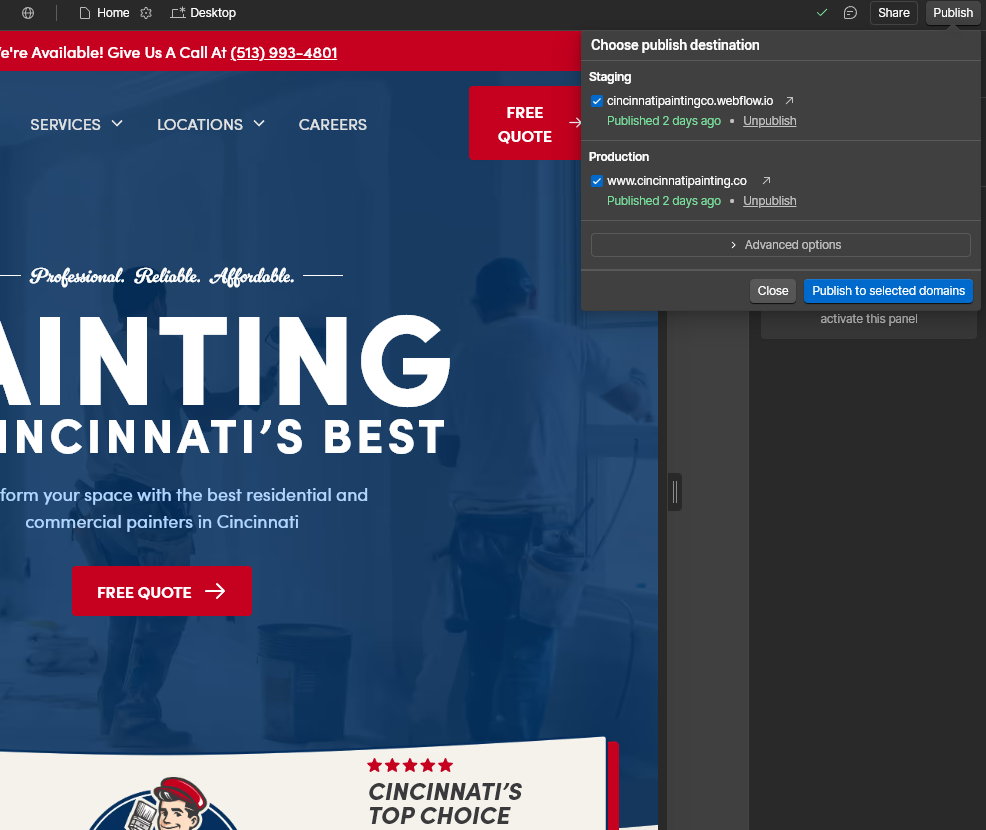The image size is (986, 830).
Task: Click the header Free Quote button
Action: [525, 124]
